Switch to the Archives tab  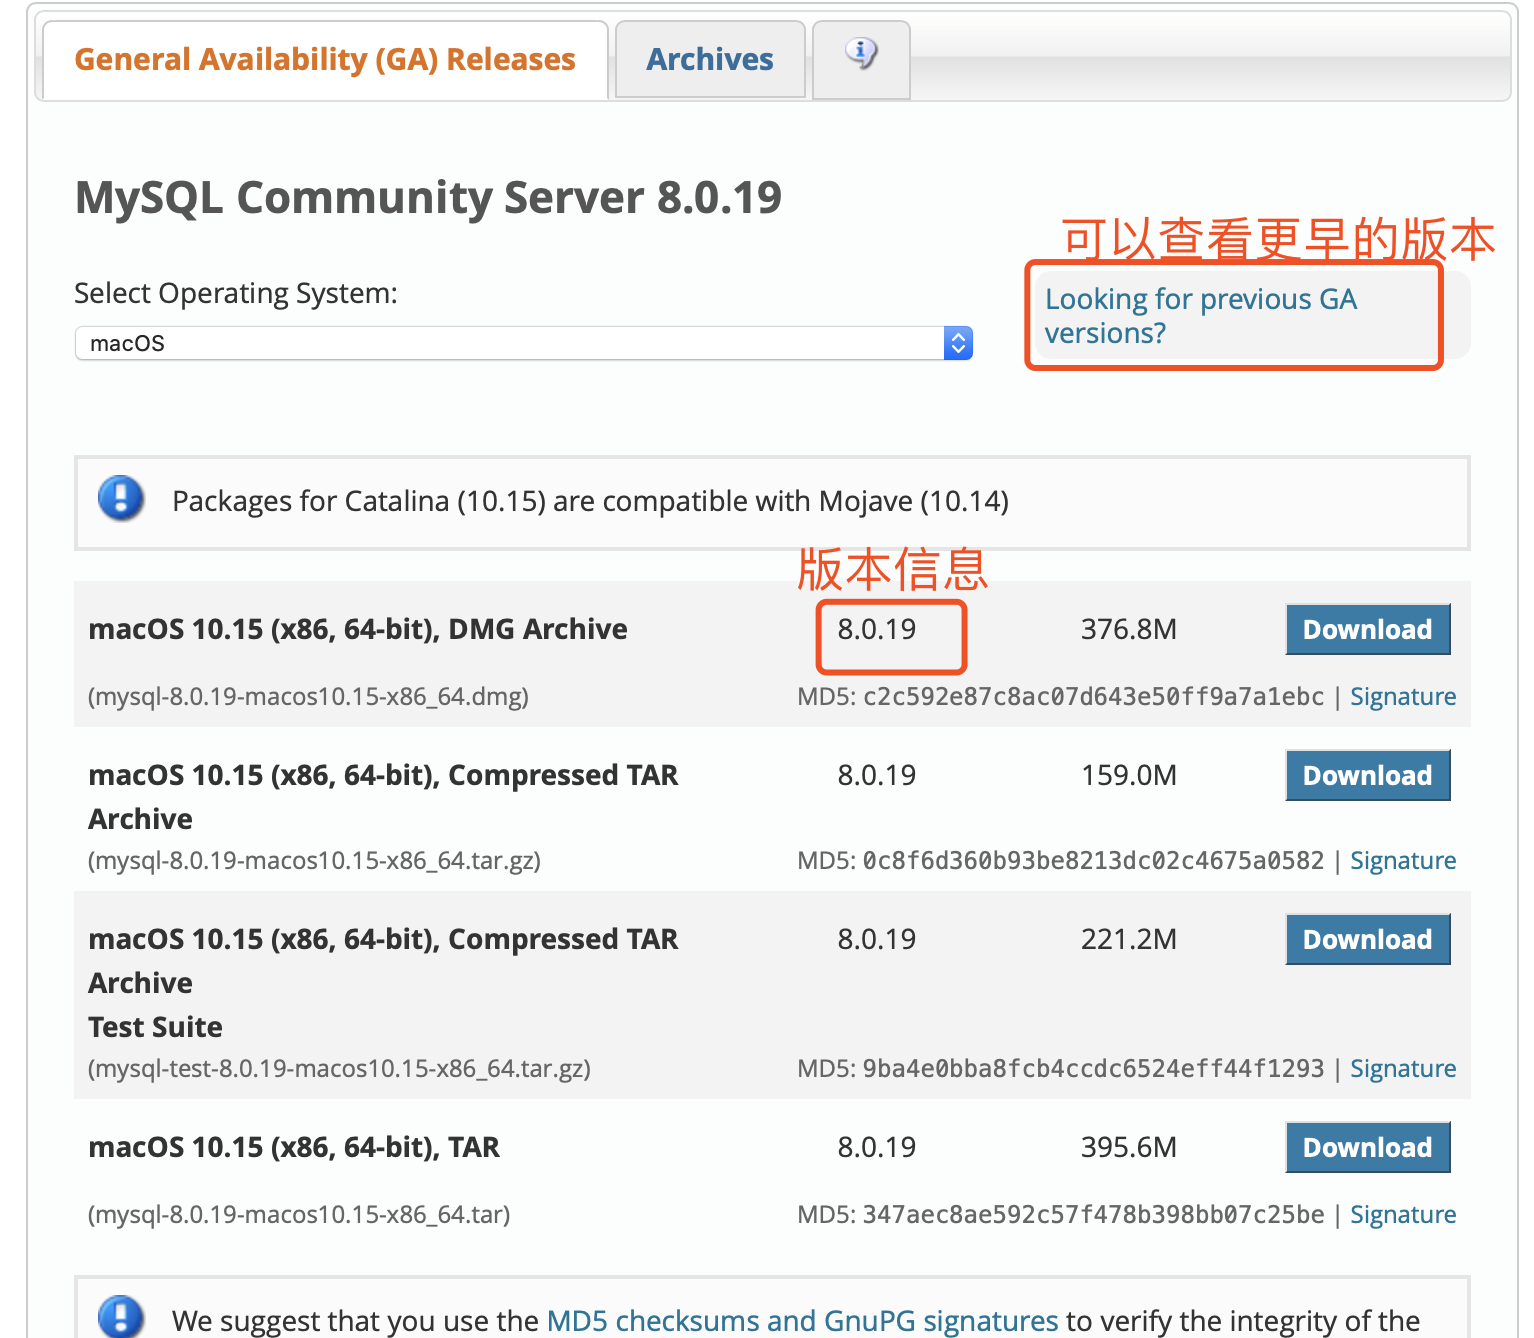[709, 59]
